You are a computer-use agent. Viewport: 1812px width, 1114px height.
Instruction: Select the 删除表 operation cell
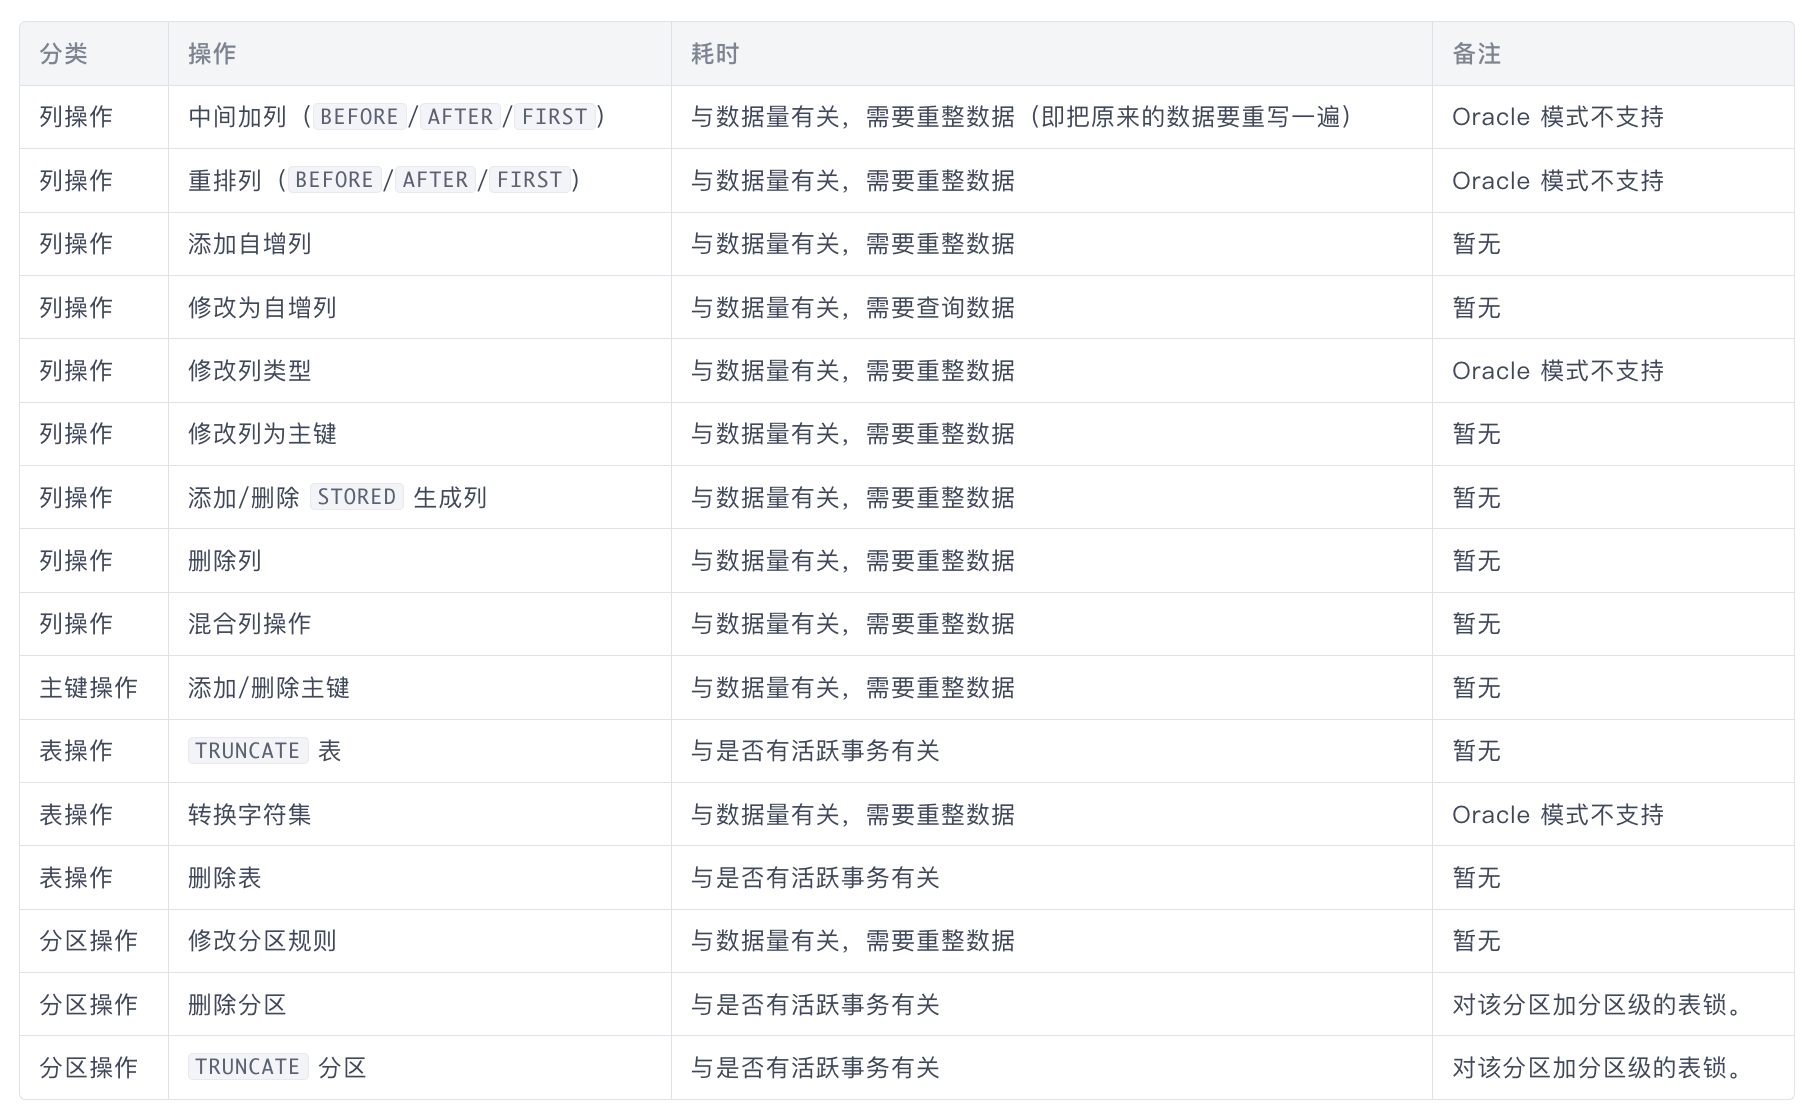tap(225, 878)
